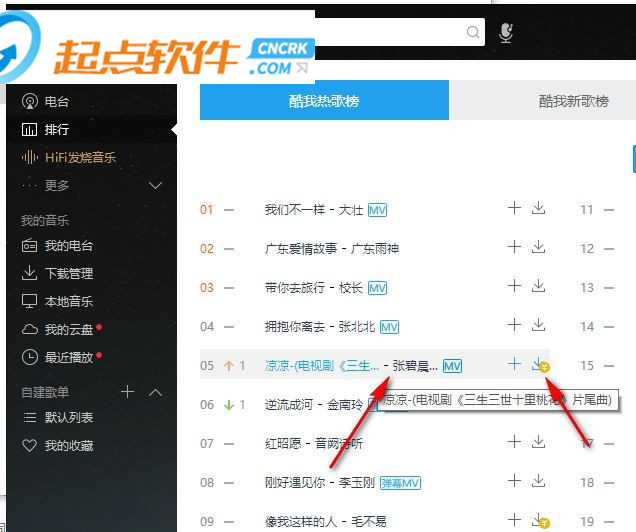Play song 拥抱你离去 - 张北北
The width and height of the screenshot is (636, 532).
click(x=320, y=327)
